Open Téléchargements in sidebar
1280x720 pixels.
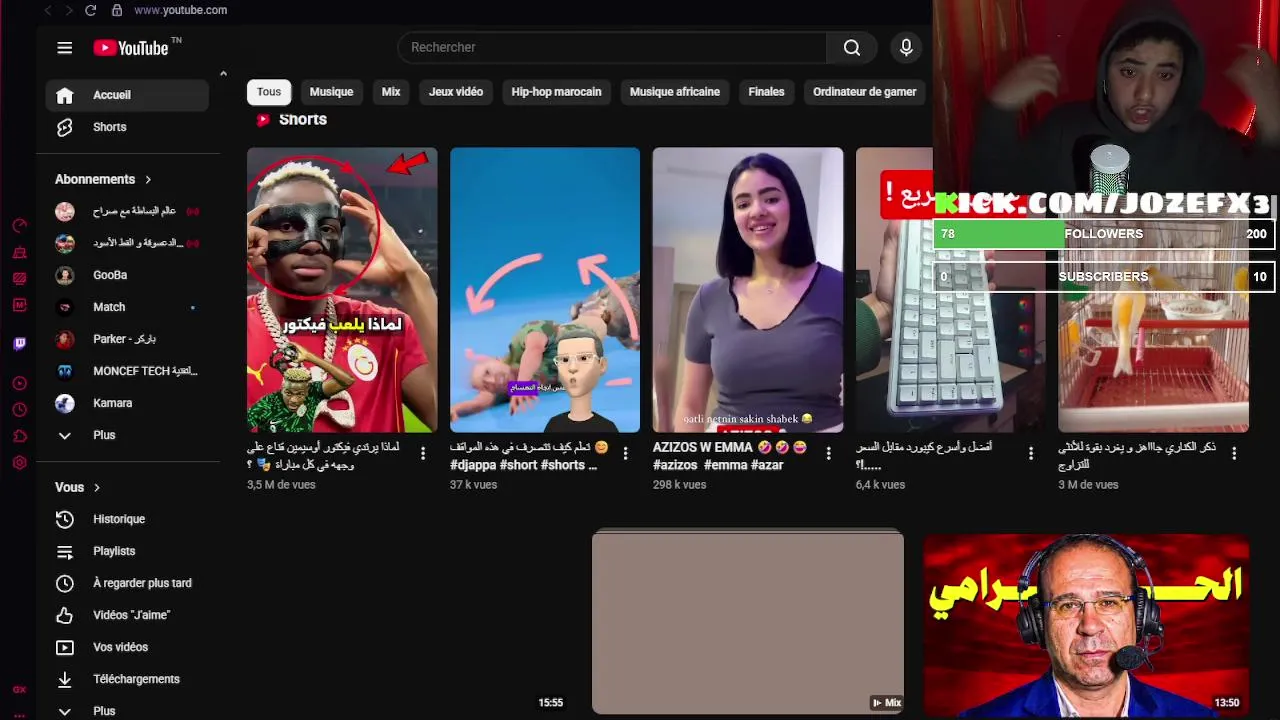click(127, 679)
